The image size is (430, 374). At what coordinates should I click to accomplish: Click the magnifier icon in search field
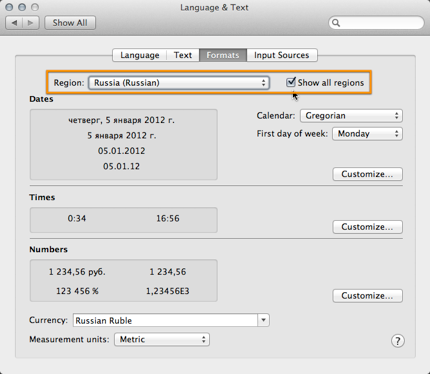tap(336, 23)
